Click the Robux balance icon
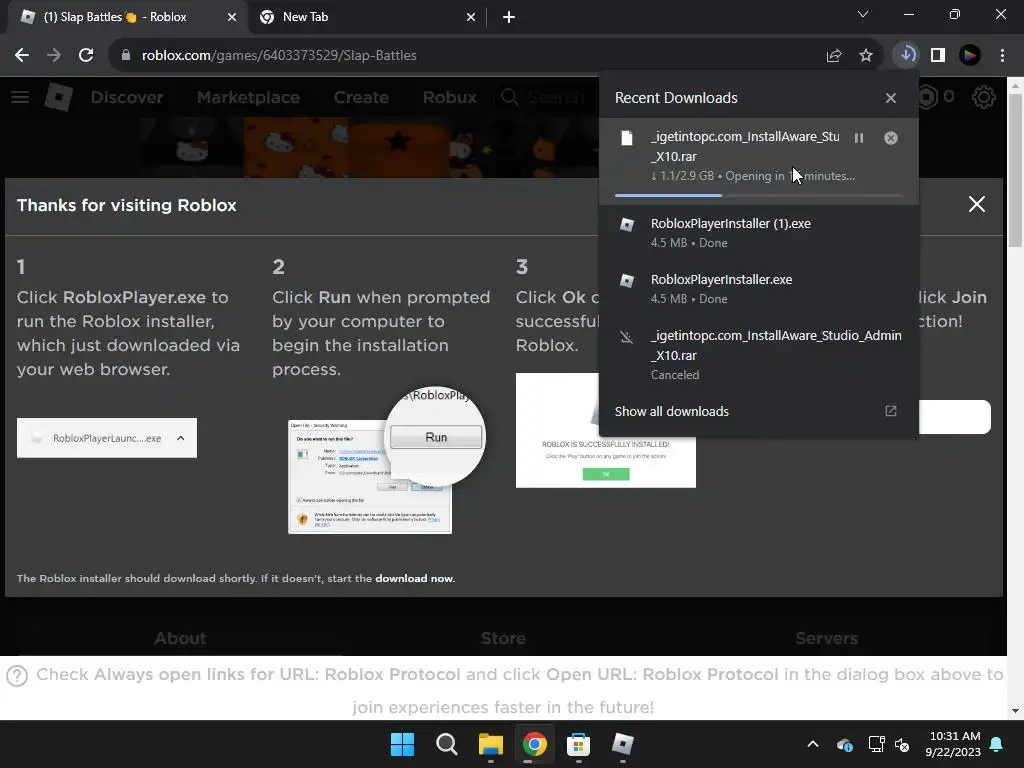This screenshot has width=1024, height=768. click(927, 97)
